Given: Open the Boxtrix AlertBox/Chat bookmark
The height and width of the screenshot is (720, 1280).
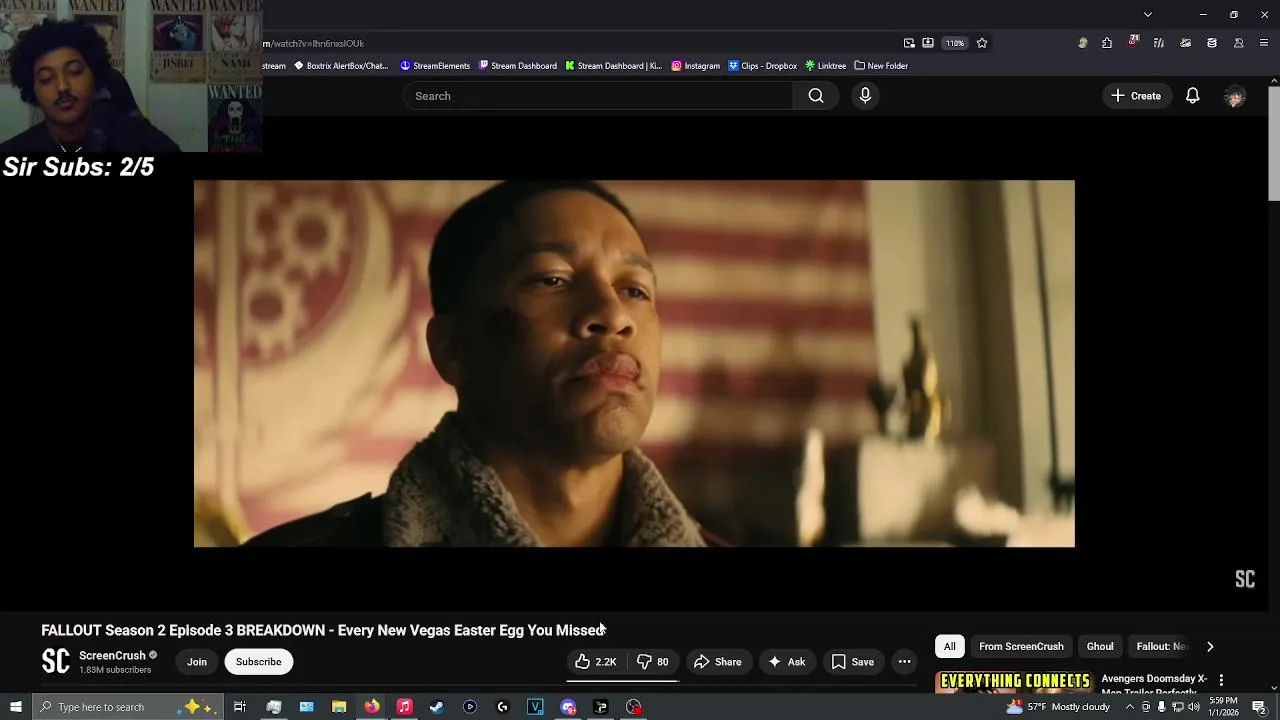Looking at the screenshot, I should click(x=341, y=66).
